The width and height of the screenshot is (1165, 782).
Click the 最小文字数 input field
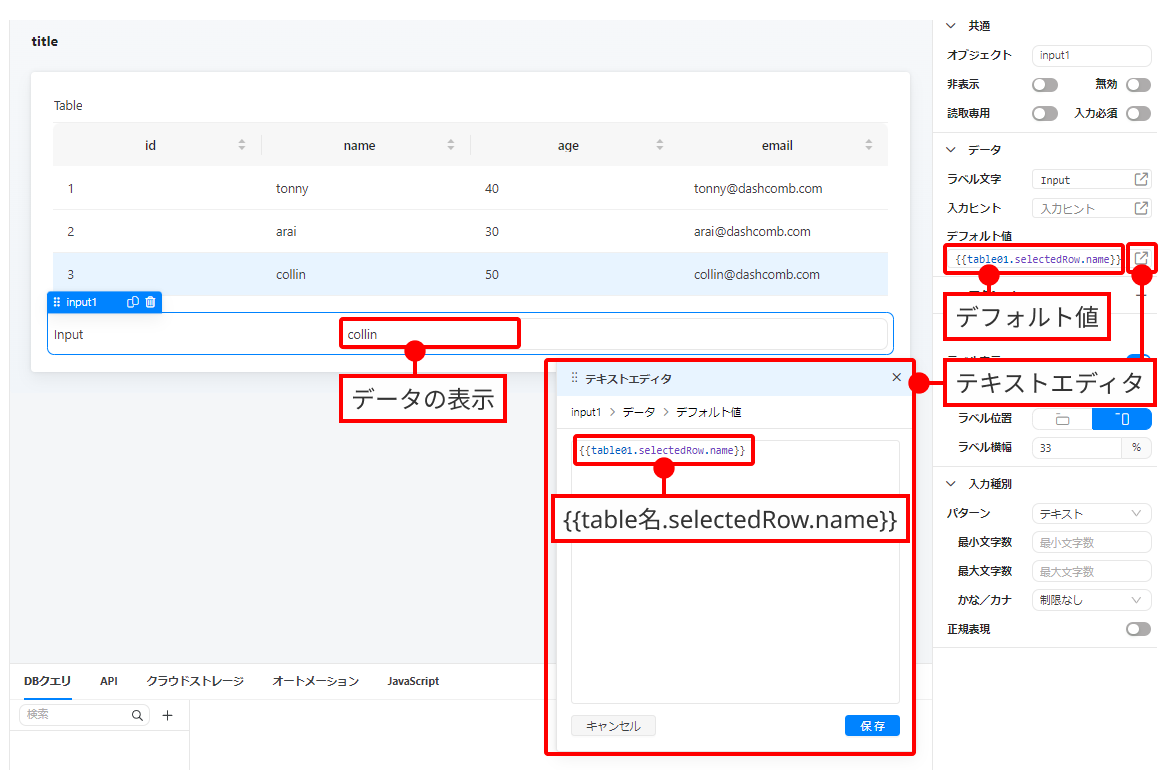coord(1091,542)
